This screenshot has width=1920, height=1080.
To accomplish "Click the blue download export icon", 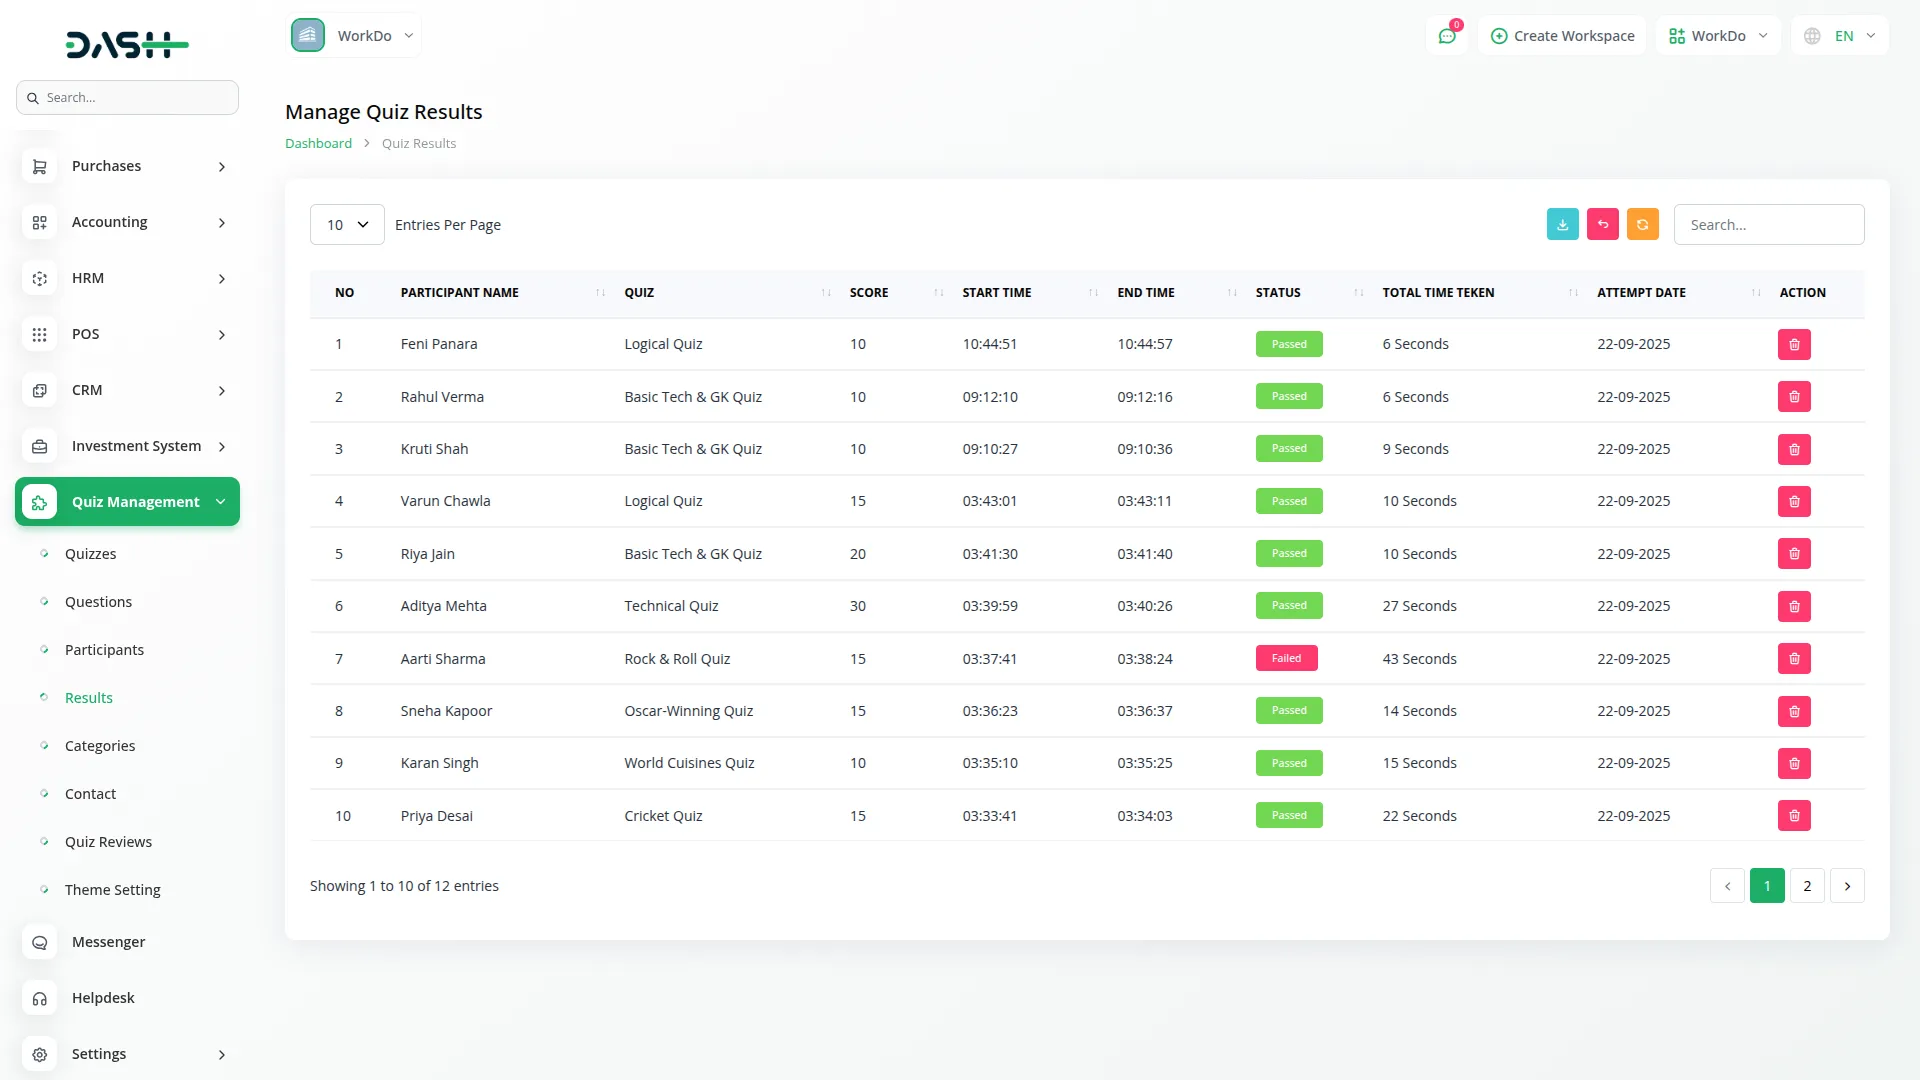I will click(1562, 225).
